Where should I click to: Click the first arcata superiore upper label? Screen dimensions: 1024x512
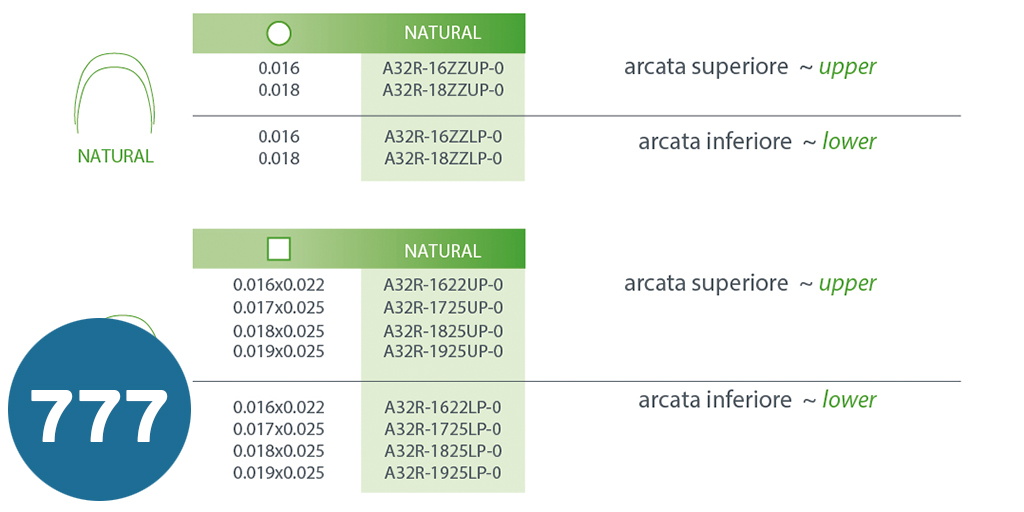749,68
